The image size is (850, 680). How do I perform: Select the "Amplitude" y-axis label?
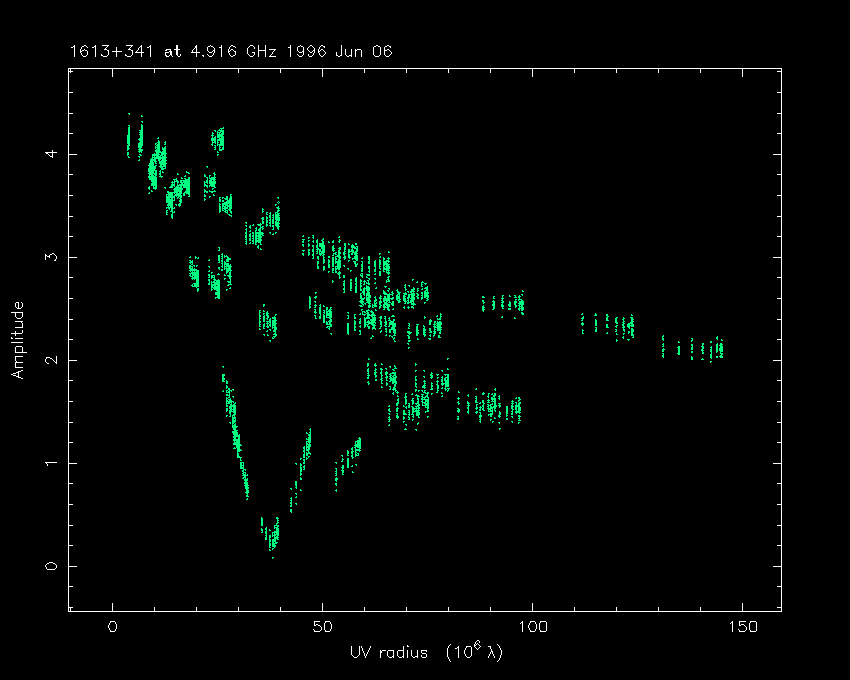pos(17,340)
